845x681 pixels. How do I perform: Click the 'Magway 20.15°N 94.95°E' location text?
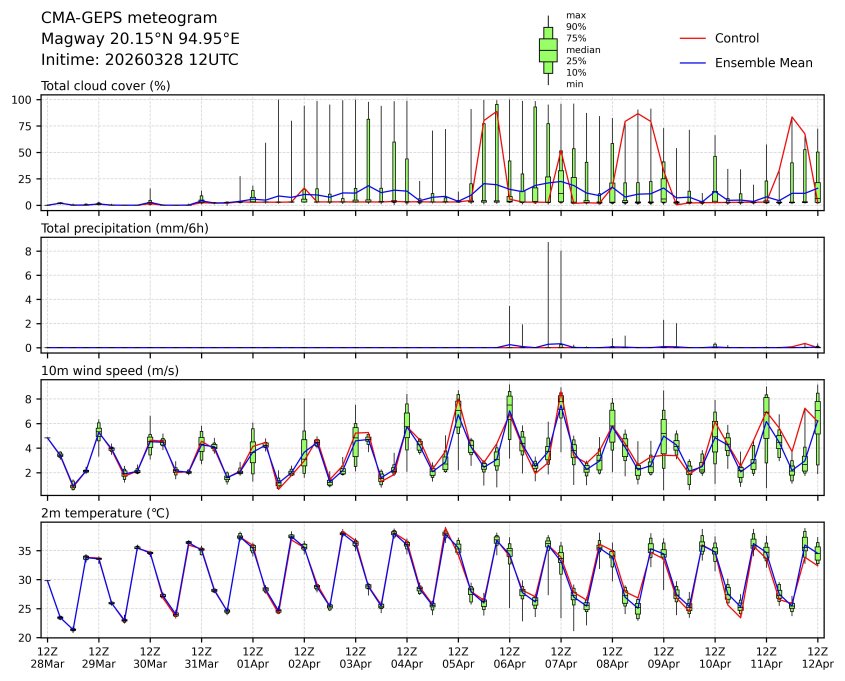point(140,39)
